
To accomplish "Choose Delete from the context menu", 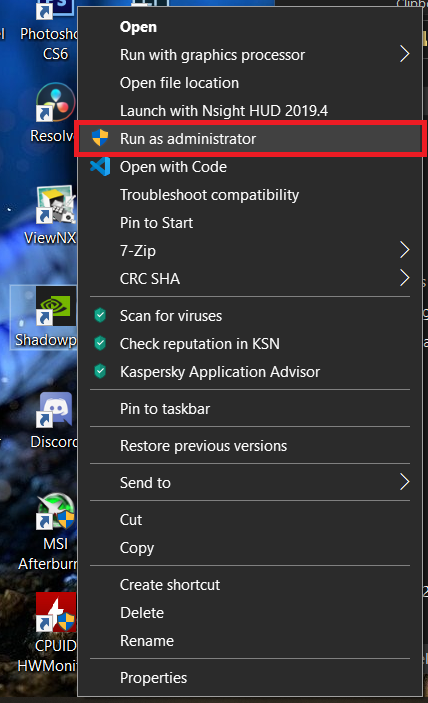I will (x=250, y=613).
